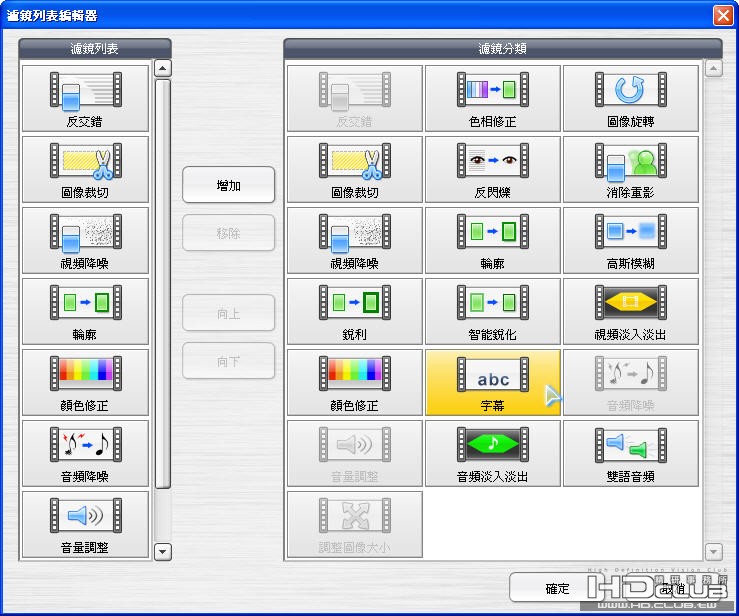
Task: Select 輪廓 in the 濾鏡列表 panel
Action: [85, 312]
